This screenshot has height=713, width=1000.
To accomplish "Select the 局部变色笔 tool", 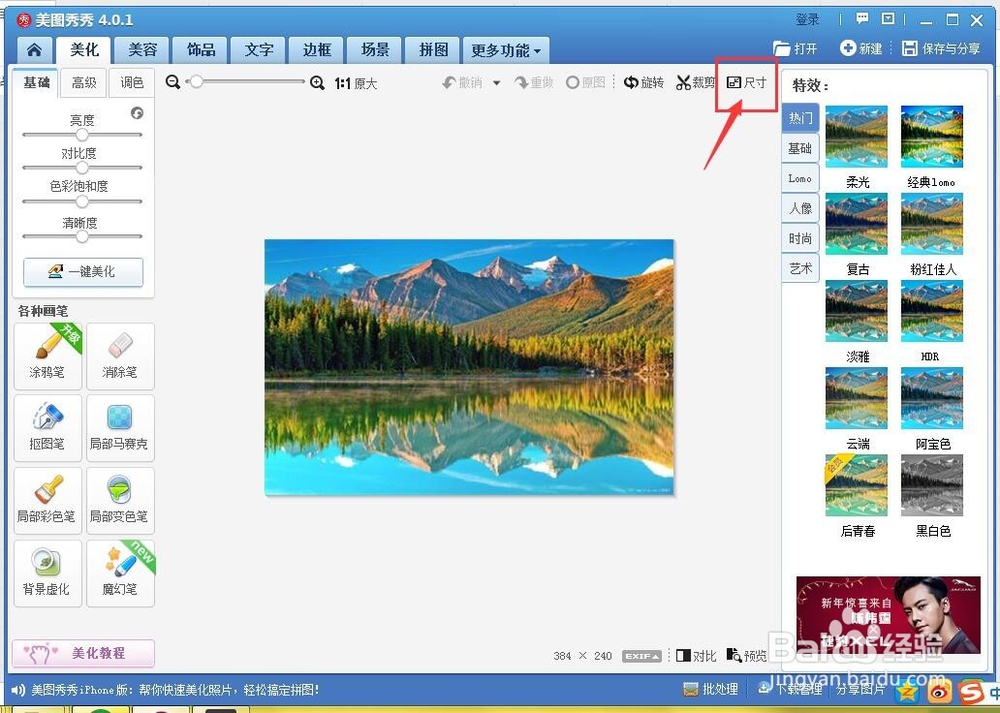I will [121, 501].
